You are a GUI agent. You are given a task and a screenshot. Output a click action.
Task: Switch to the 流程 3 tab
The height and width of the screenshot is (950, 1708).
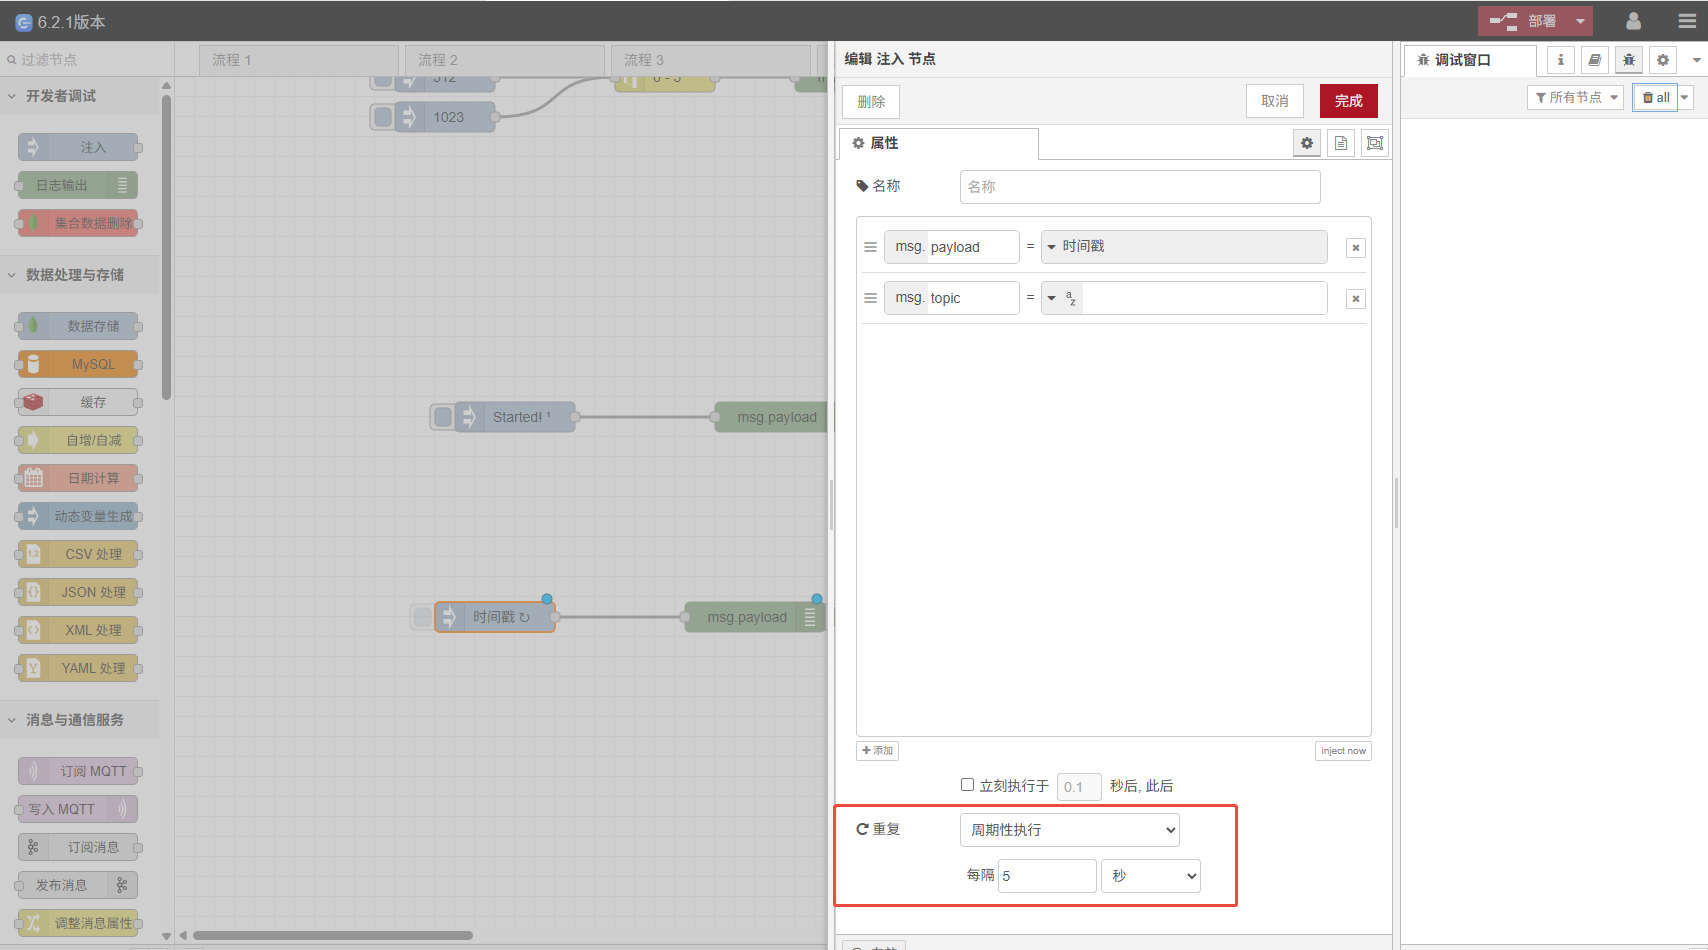[x=710, y=60]
